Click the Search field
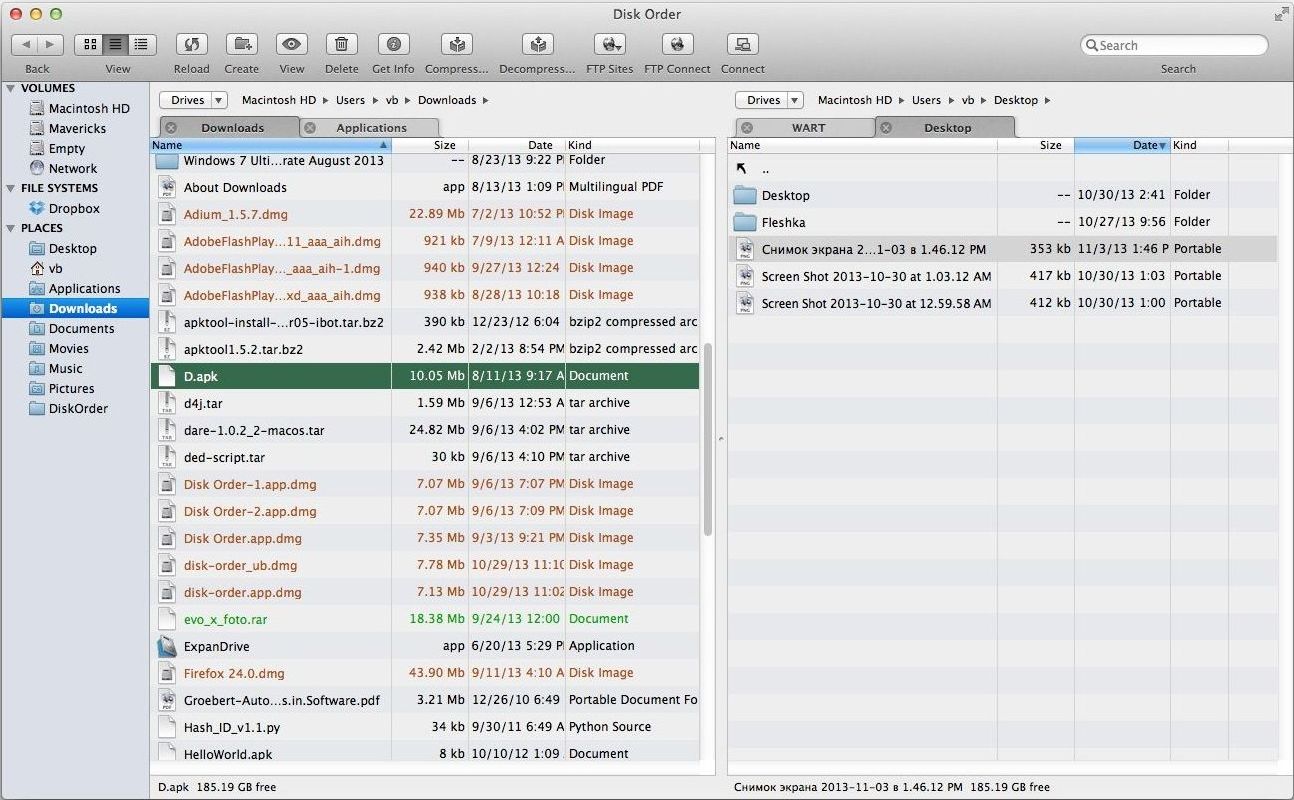This screenshot has height=800, width=1294. [x=1175, y=45]
